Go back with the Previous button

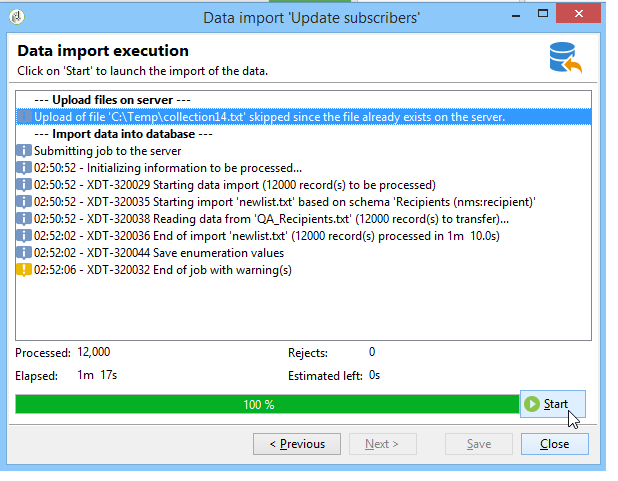click(x=297, y=444)
